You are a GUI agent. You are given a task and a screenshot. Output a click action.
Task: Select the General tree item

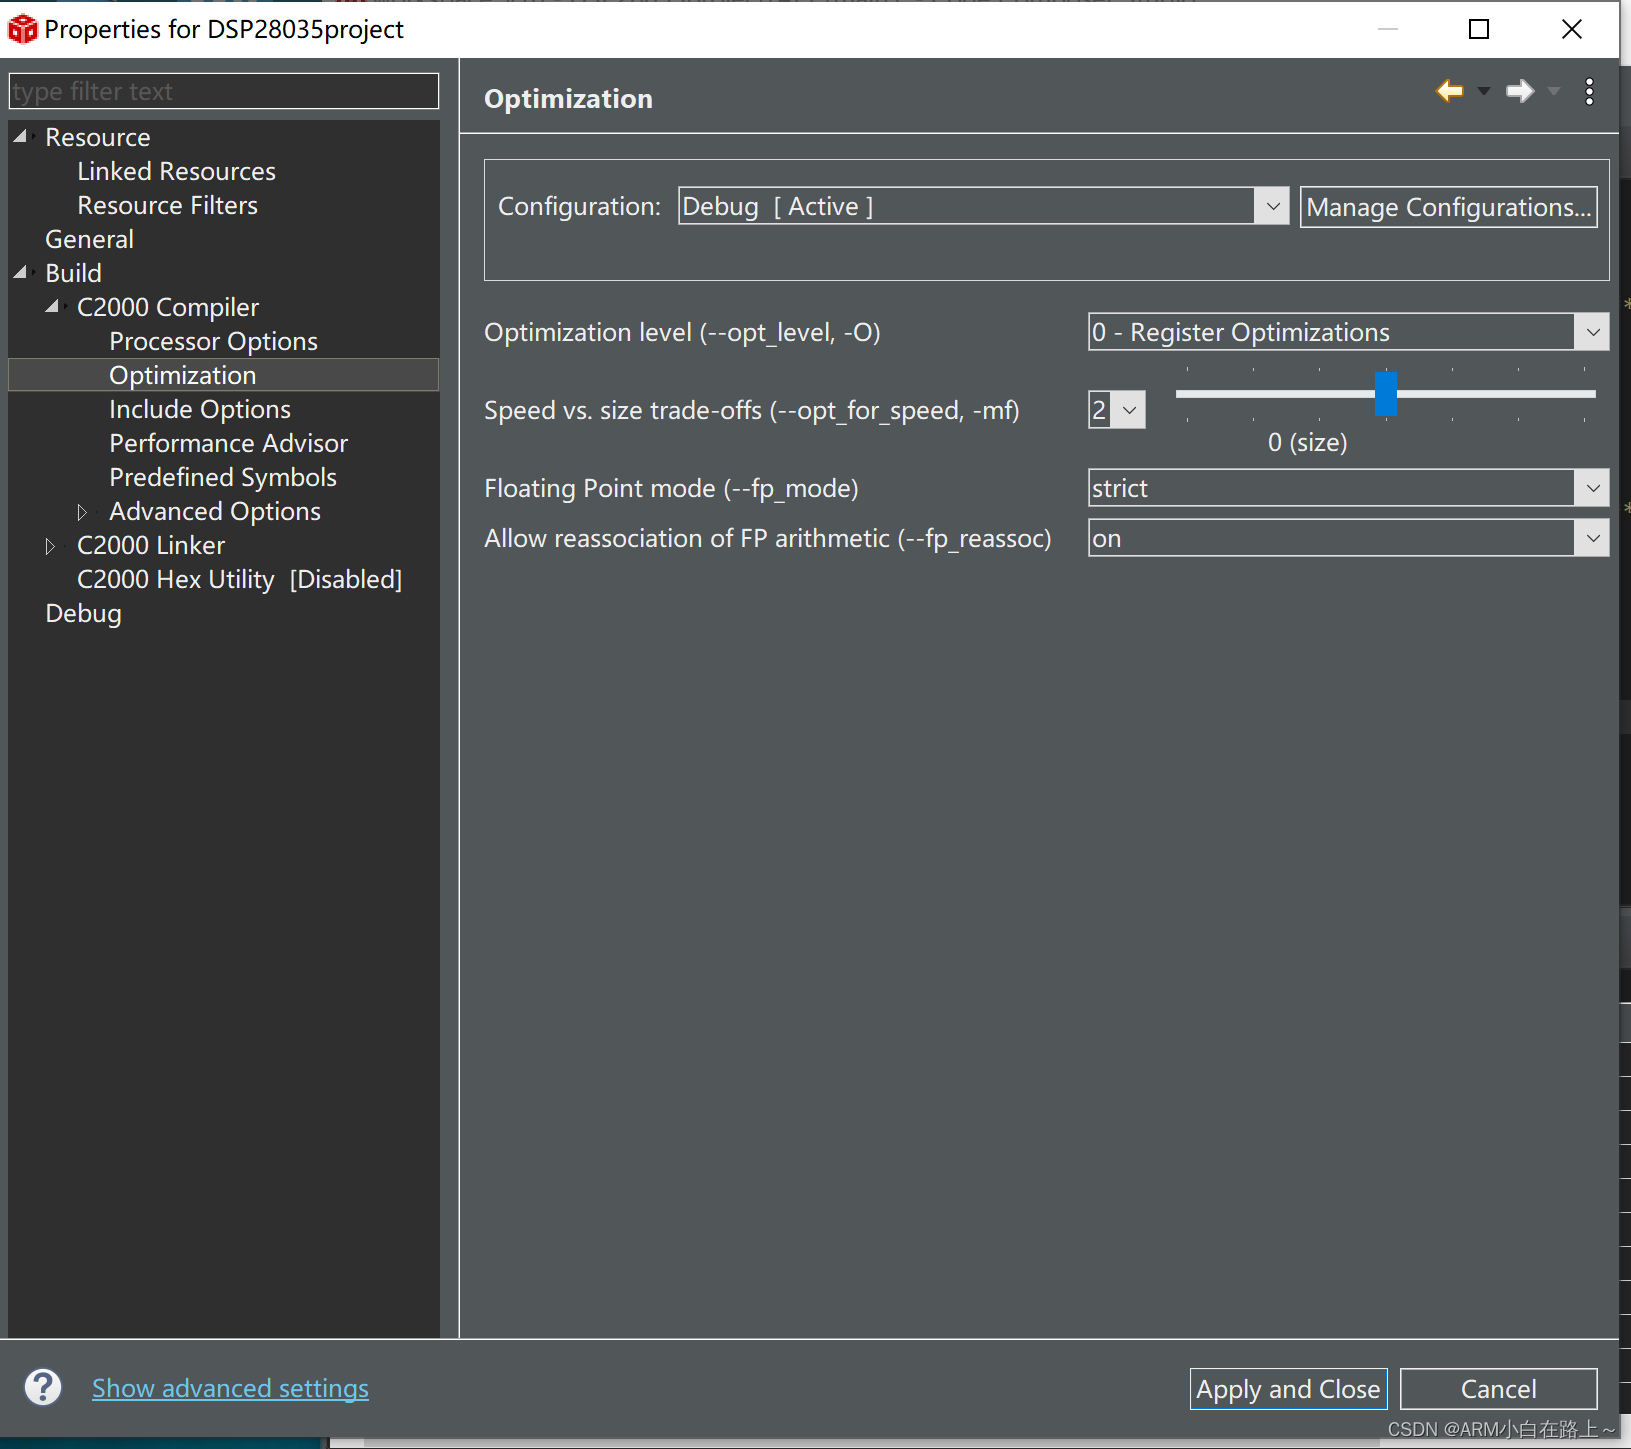click(x=89, y=239)
